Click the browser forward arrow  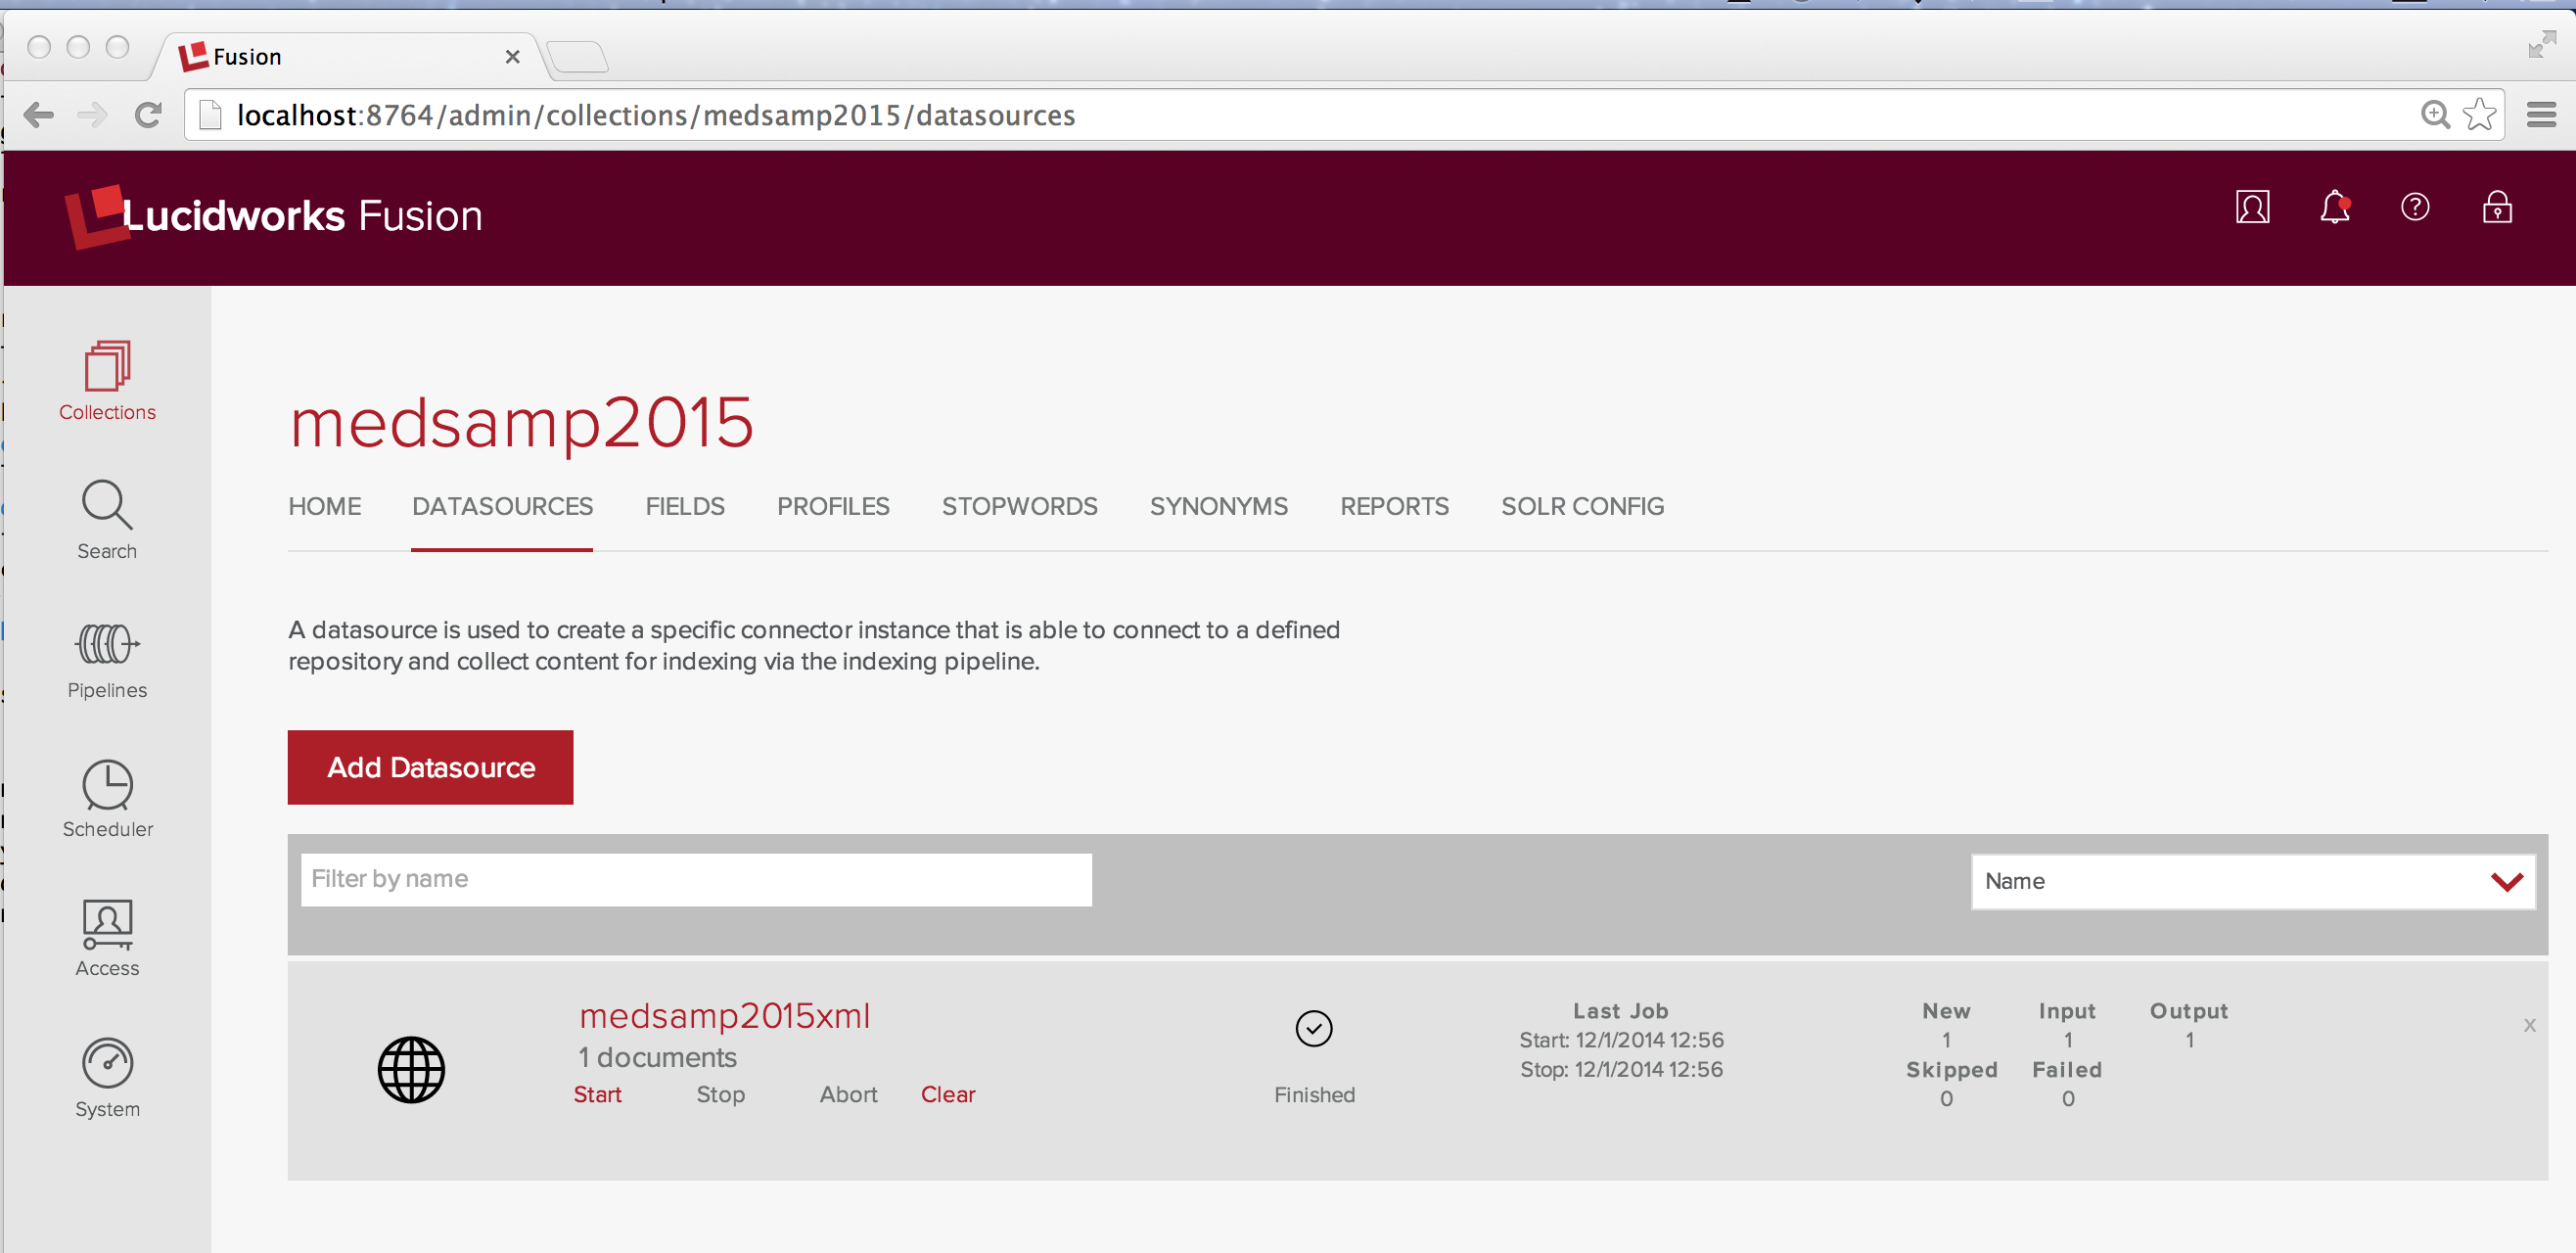click(93, 115)
